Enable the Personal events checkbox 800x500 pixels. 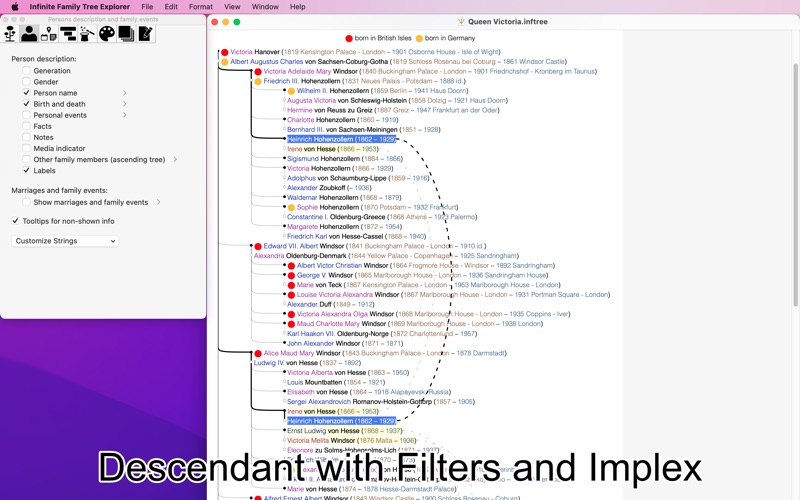click(x=27, y=115)
